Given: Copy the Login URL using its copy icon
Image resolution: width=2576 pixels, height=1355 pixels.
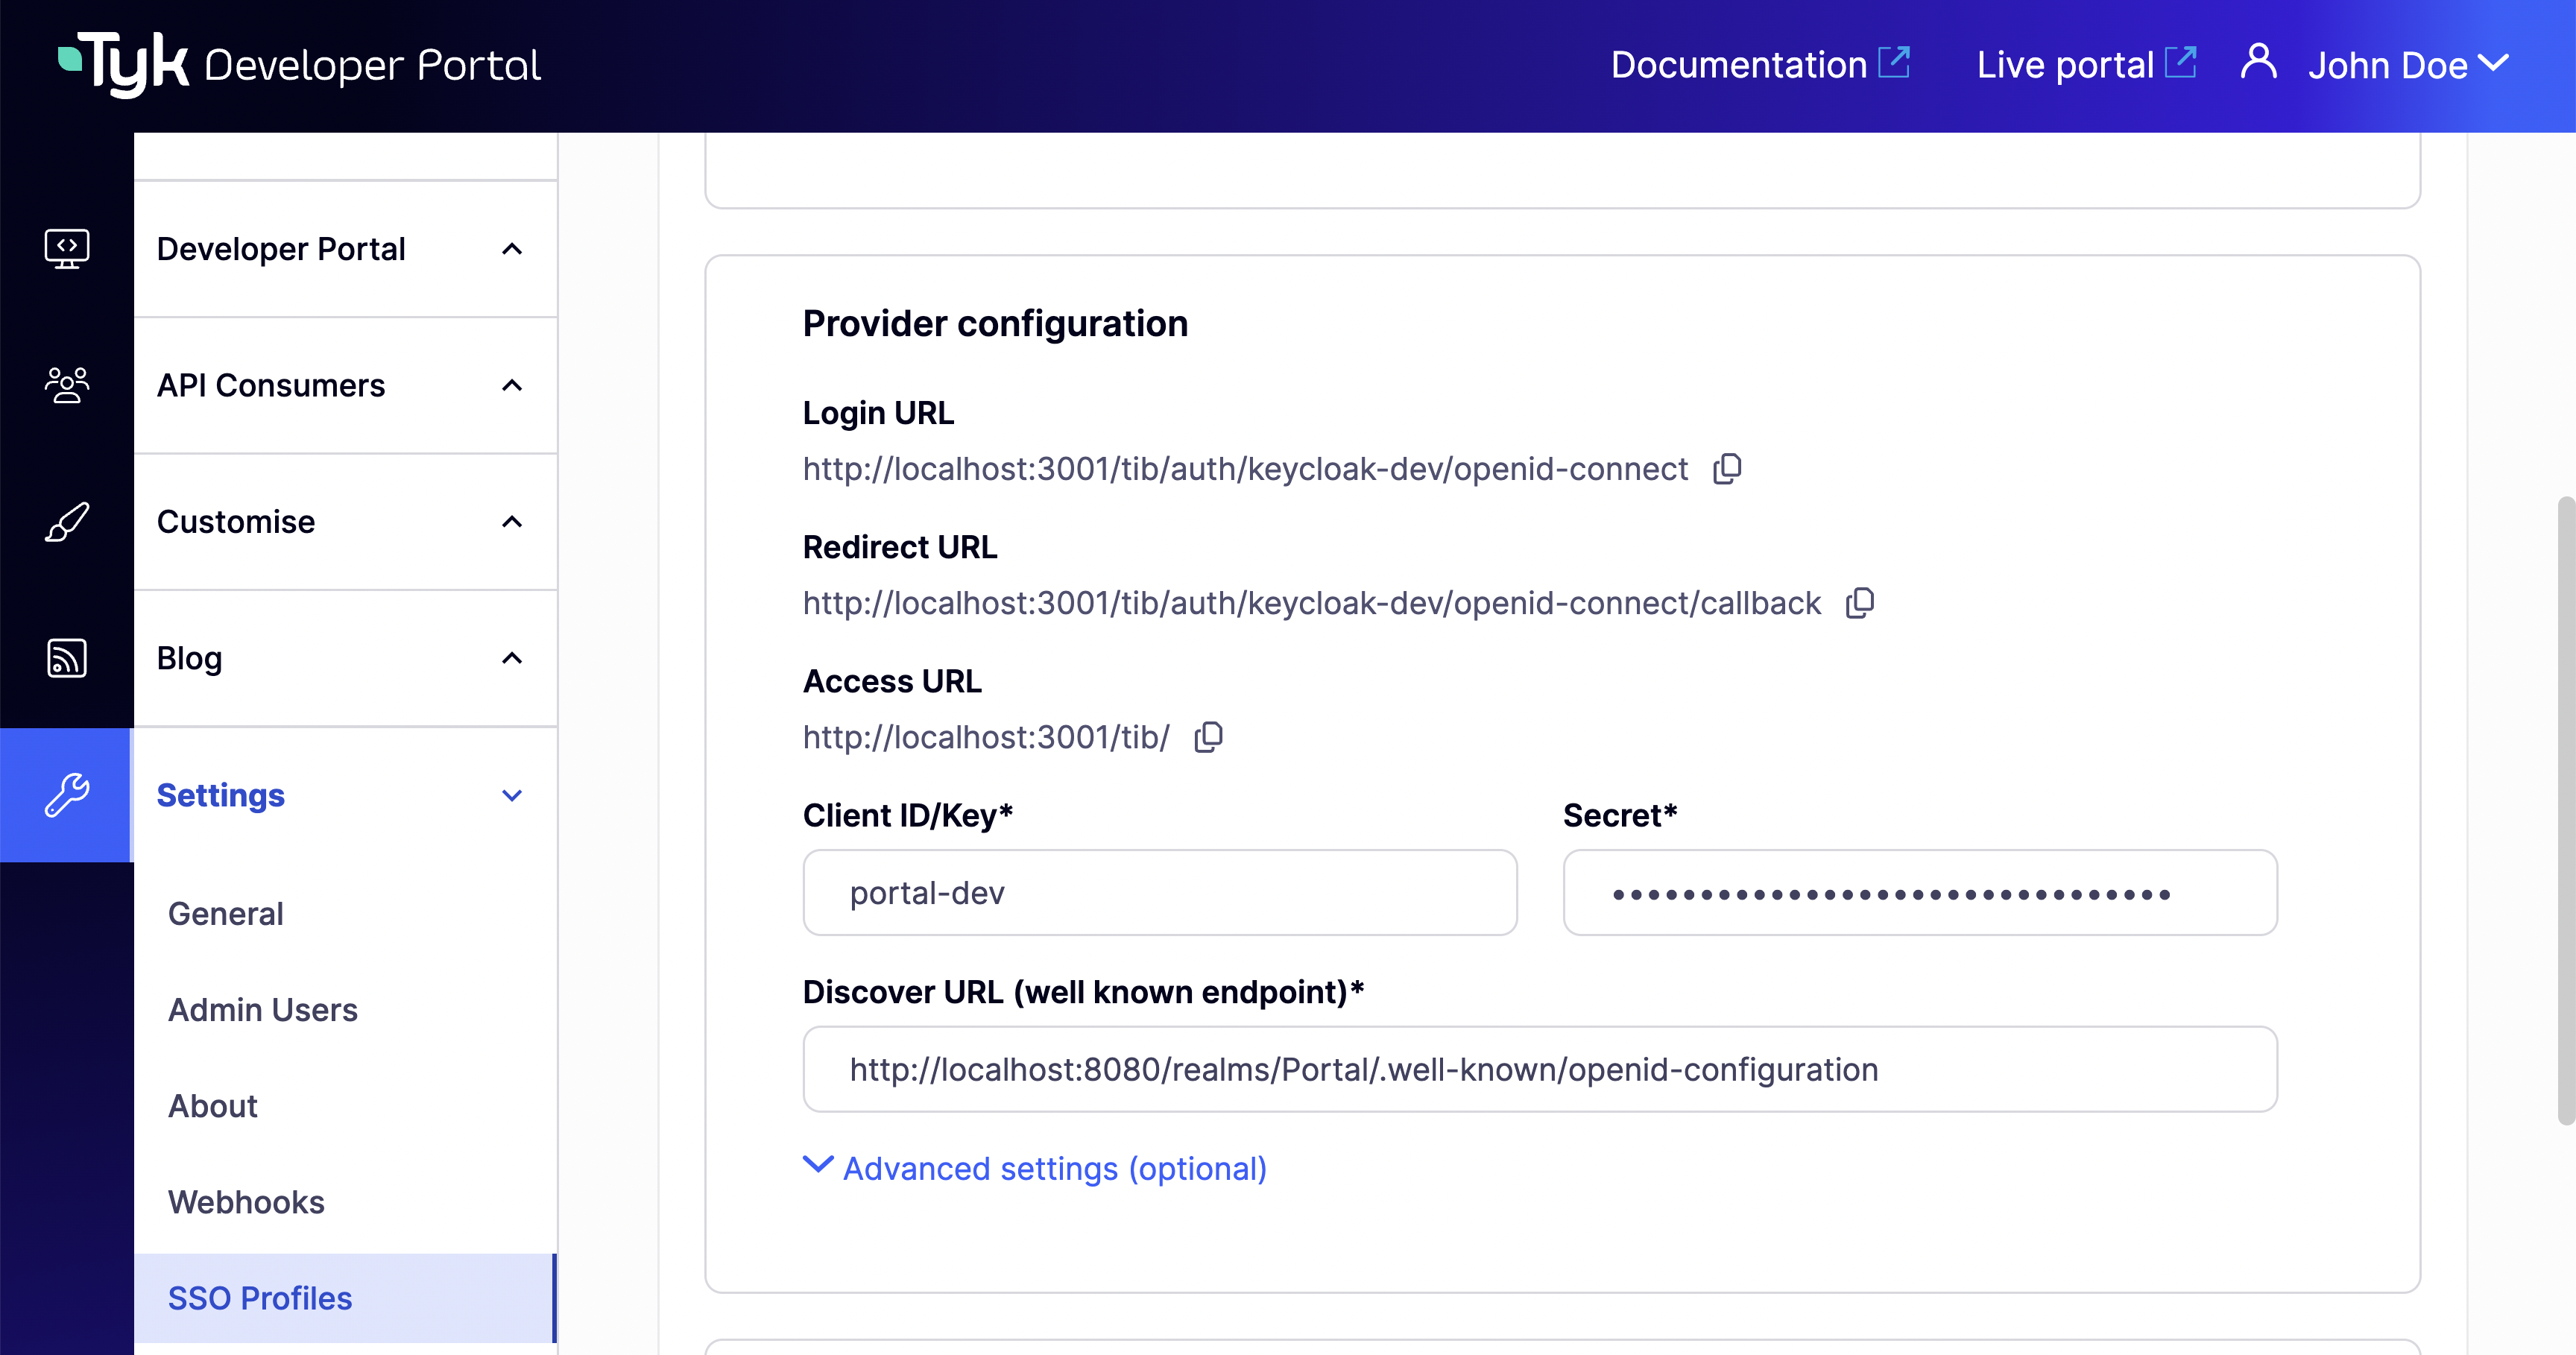Looking at the screenshot, I should click(x=1727, y=468).
